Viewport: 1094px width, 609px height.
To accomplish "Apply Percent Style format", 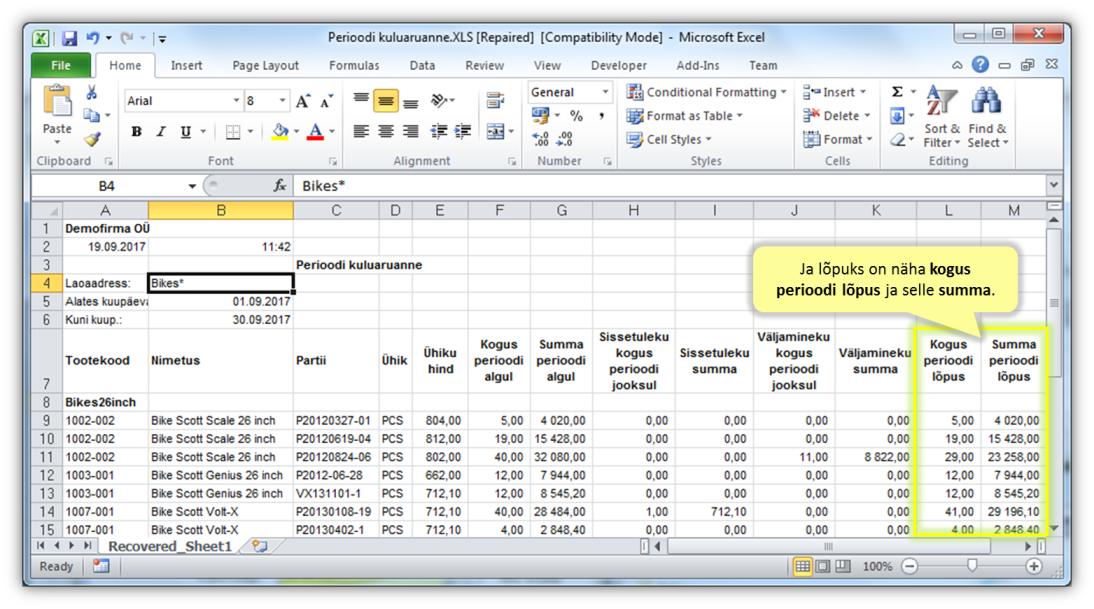I will (x=576, y=116).
